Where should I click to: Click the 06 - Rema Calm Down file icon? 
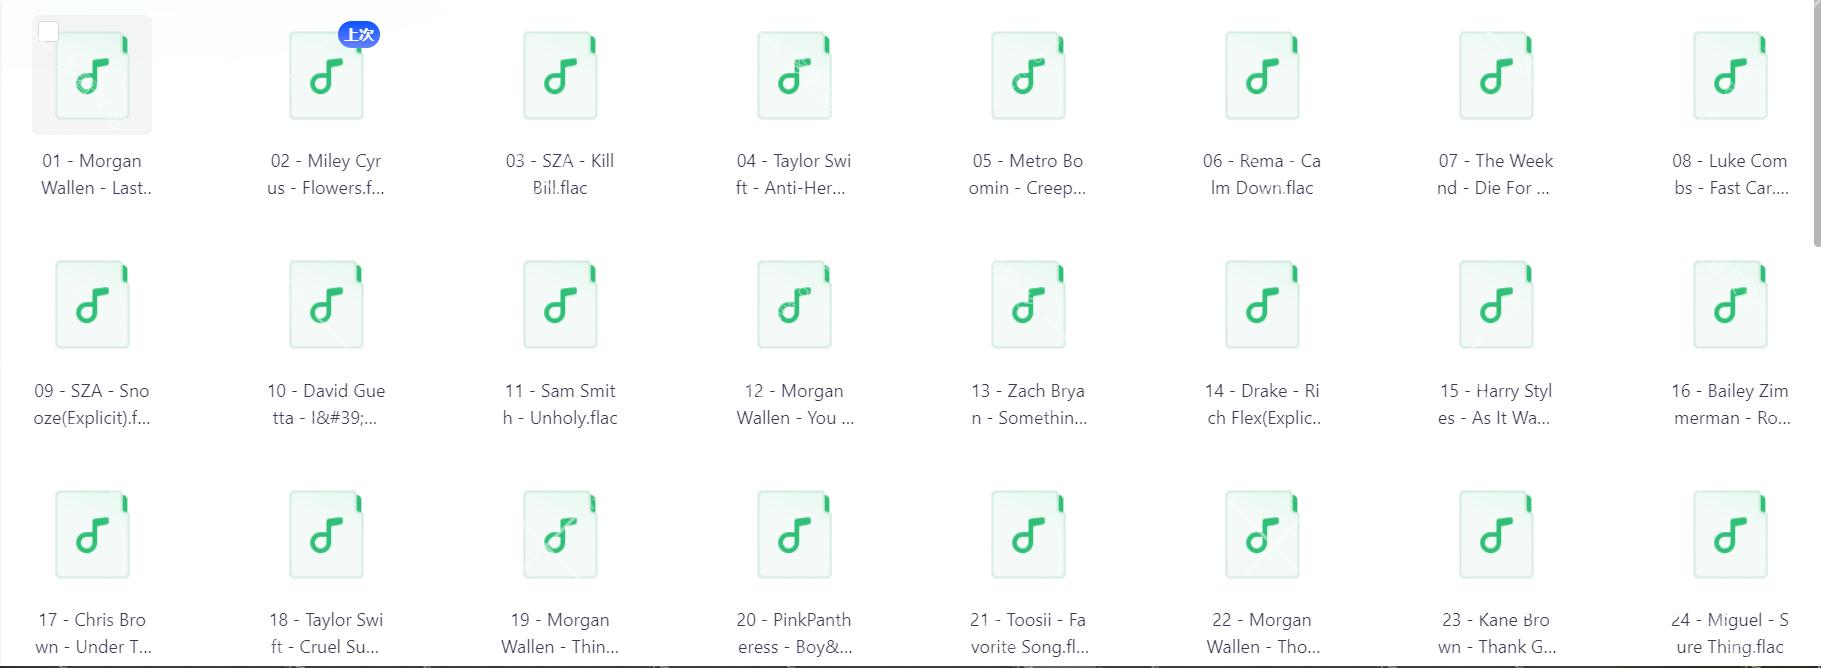[1262, 76]
